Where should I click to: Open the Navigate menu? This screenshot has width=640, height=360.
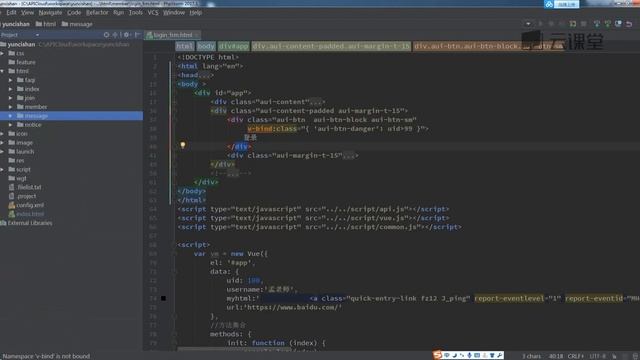[50, 13]
